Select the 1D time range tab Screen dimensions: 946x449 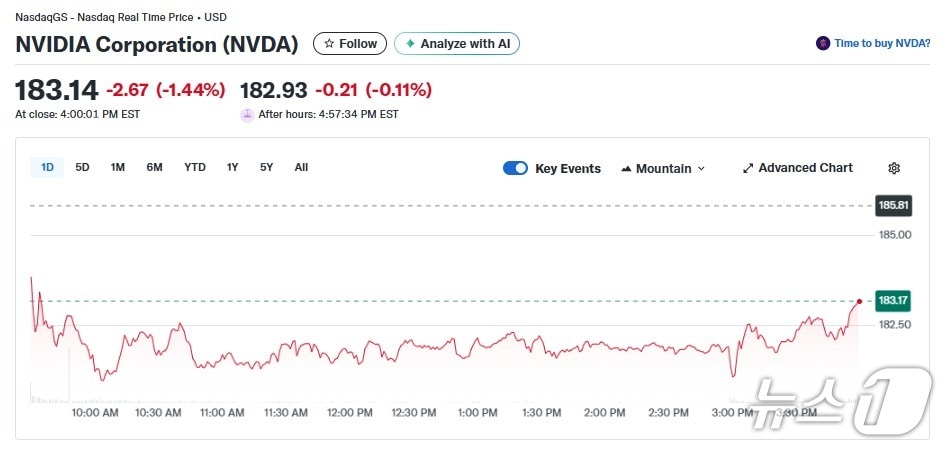[47, 167]
